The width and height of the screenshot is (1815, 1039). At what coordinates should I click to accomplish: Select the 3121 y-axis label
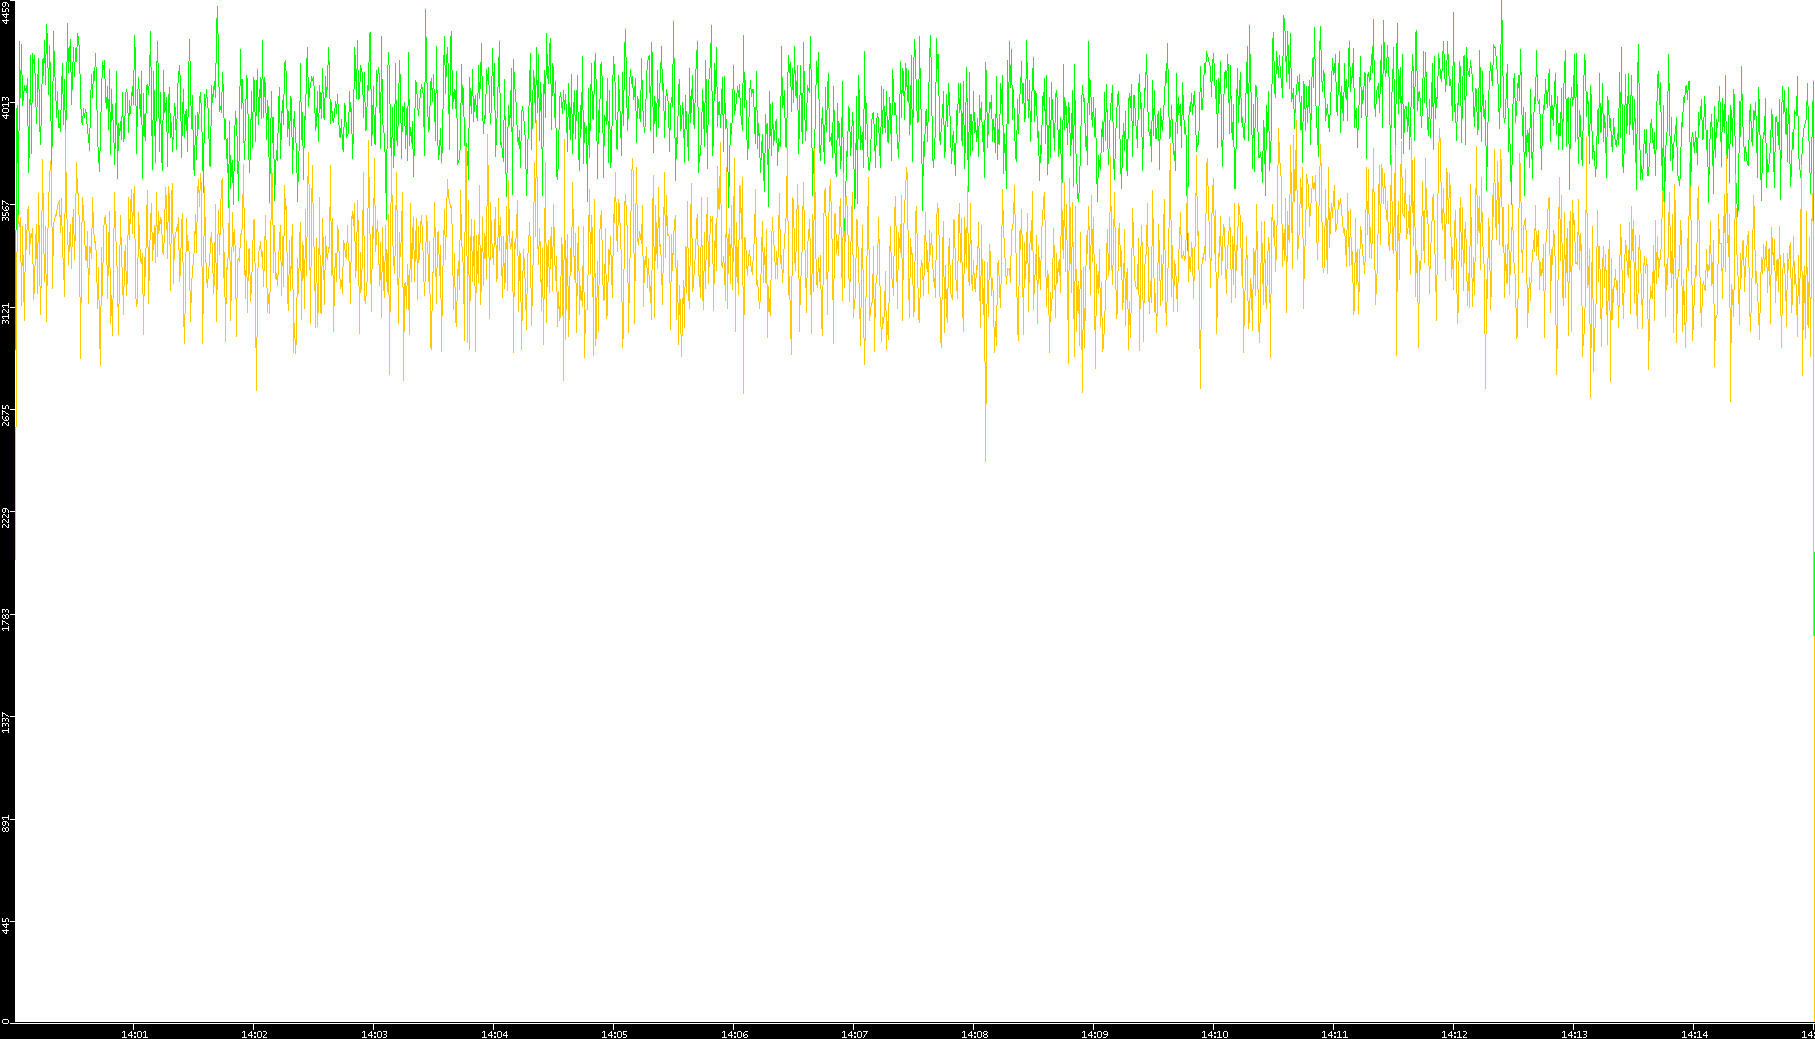pyautogui.click(x=6, y=313)
